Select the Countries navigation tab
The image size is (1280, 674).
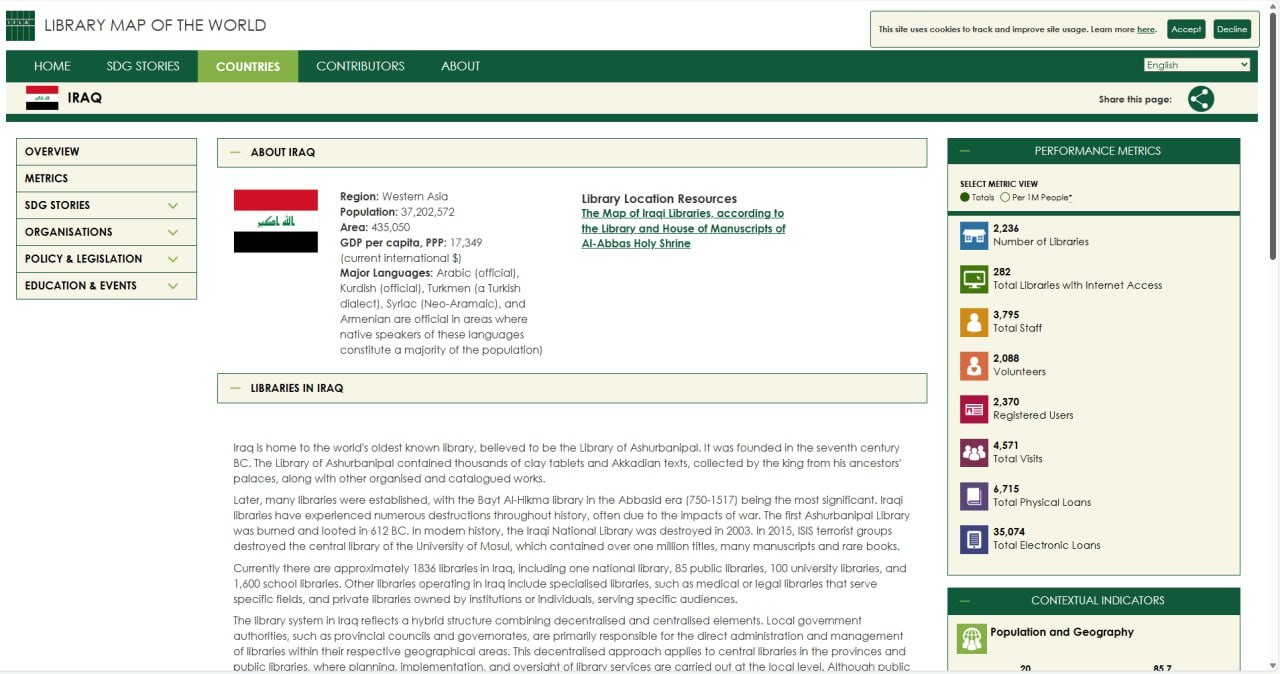tap(248, 66)
